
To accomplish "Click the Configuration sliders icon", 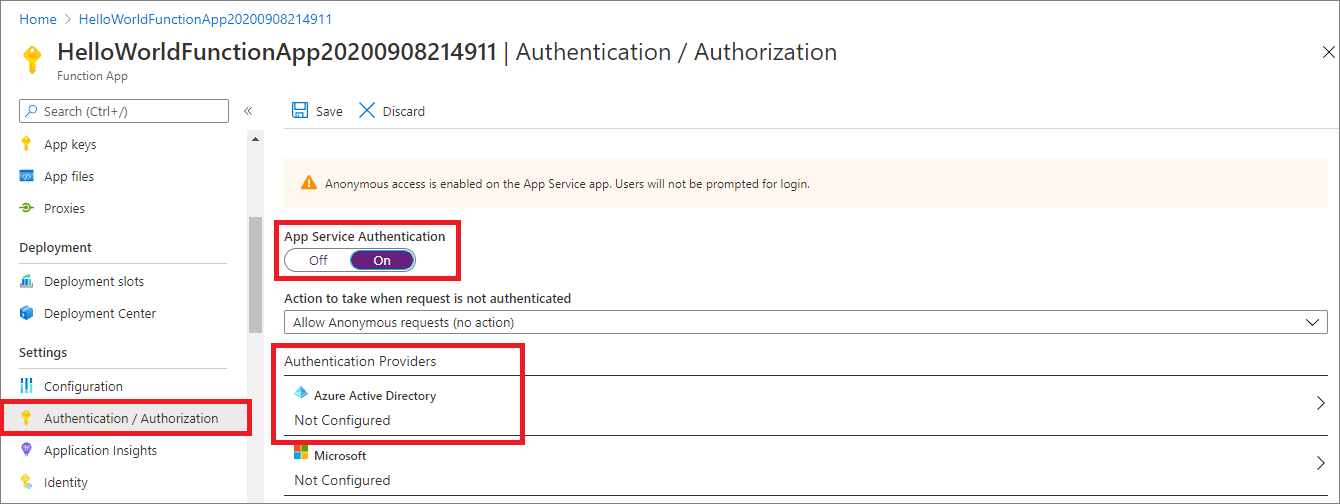I will tap(27, 387).
